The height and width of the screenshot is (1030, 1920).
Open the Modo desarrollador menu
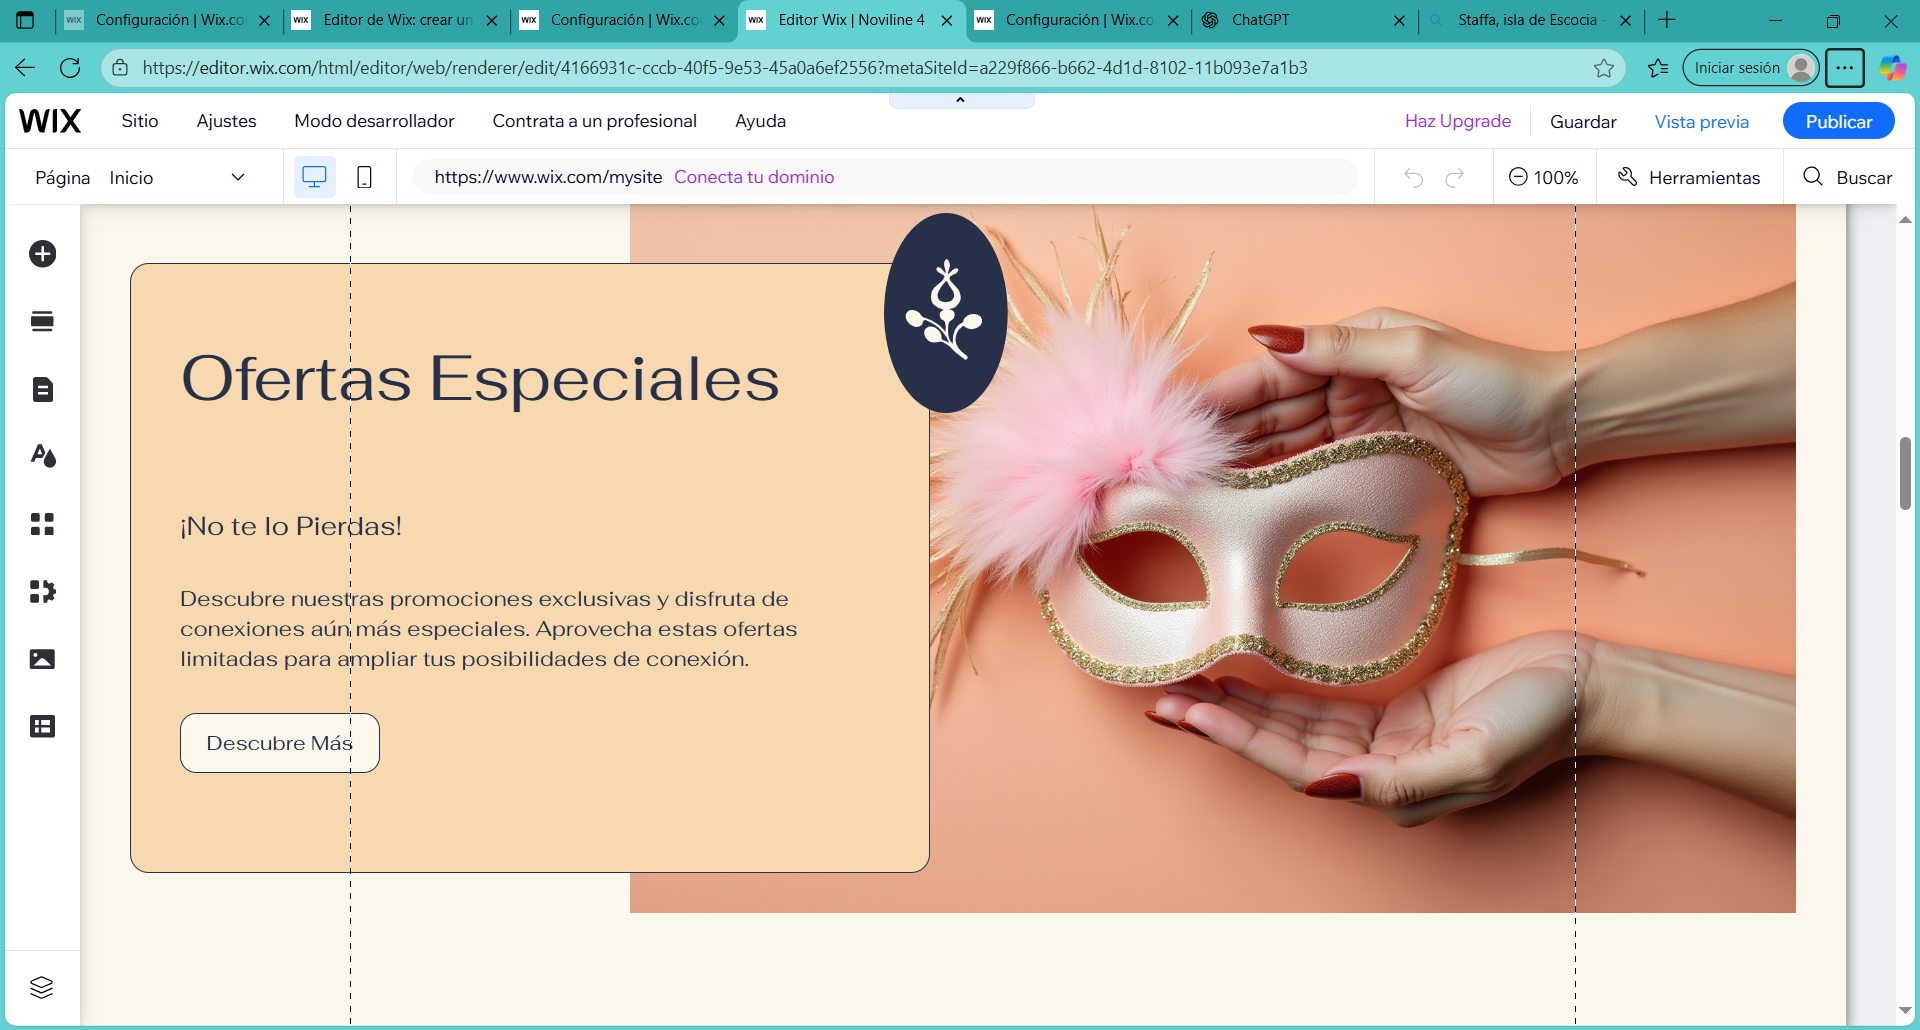[374, 121]
